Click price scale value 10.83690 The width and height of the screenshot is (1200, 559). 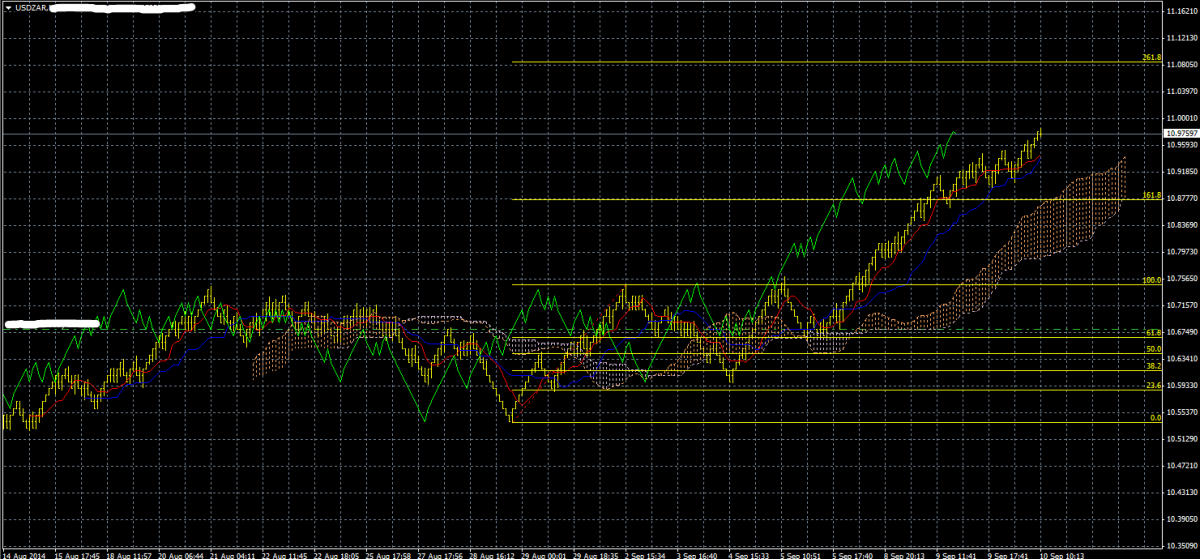point(1181,225)
